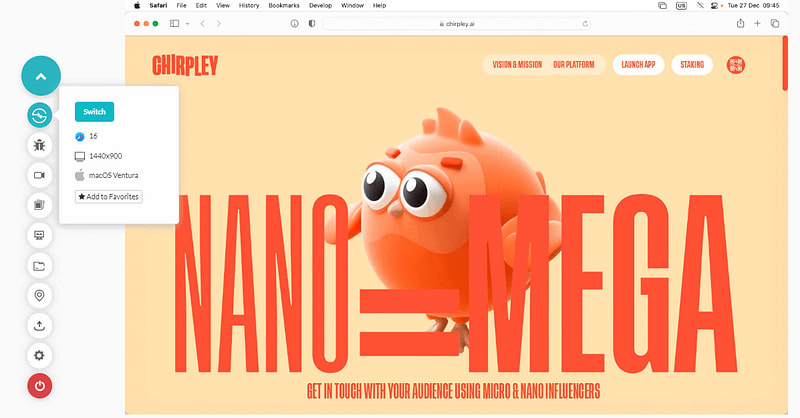Click the Chirpley logo

(x=185, y=65)
